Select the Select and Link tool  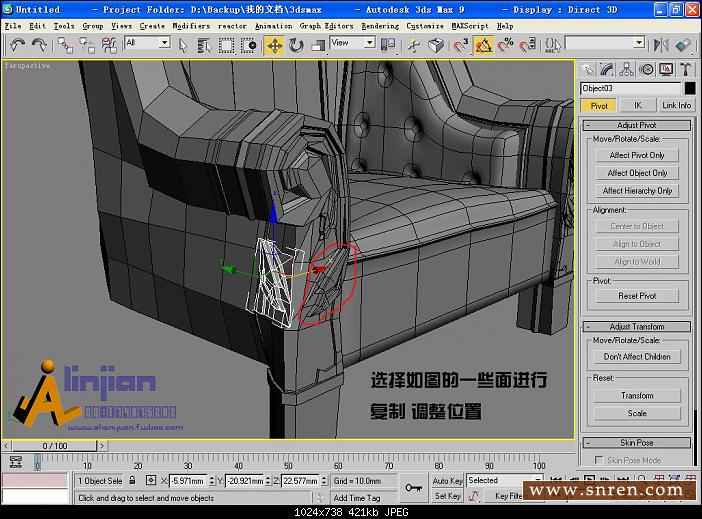[x=65, y=45]
